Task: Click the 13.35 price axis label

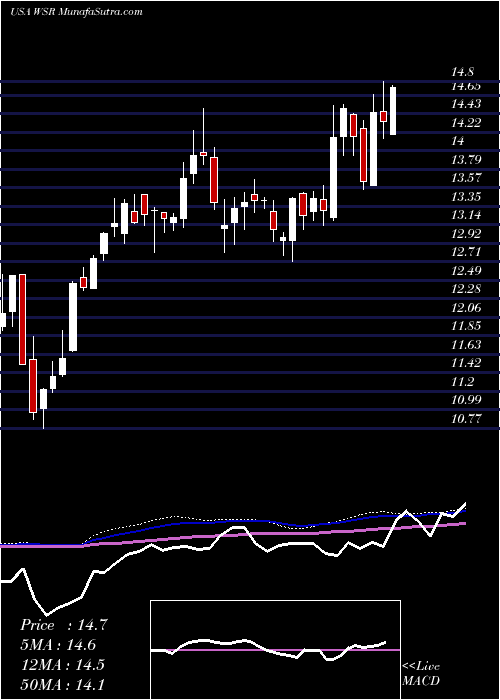Action: [x=466, y=197]
